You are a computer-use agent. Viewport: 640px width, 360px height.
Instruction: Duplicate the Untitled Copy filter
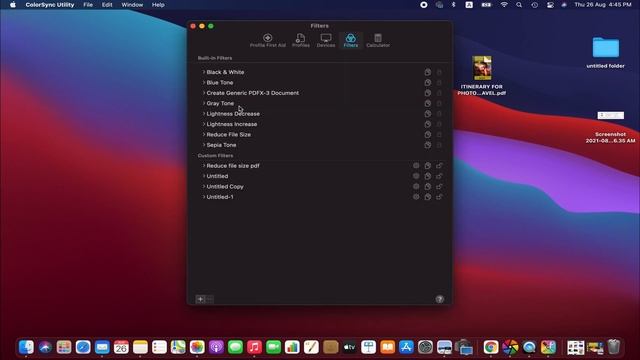(x=427, y=187)
